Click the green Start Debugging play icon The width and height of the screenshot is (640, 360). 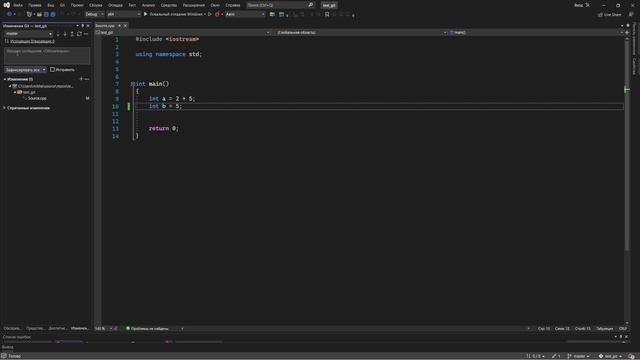pyautogui.click(x=146, y=14)
